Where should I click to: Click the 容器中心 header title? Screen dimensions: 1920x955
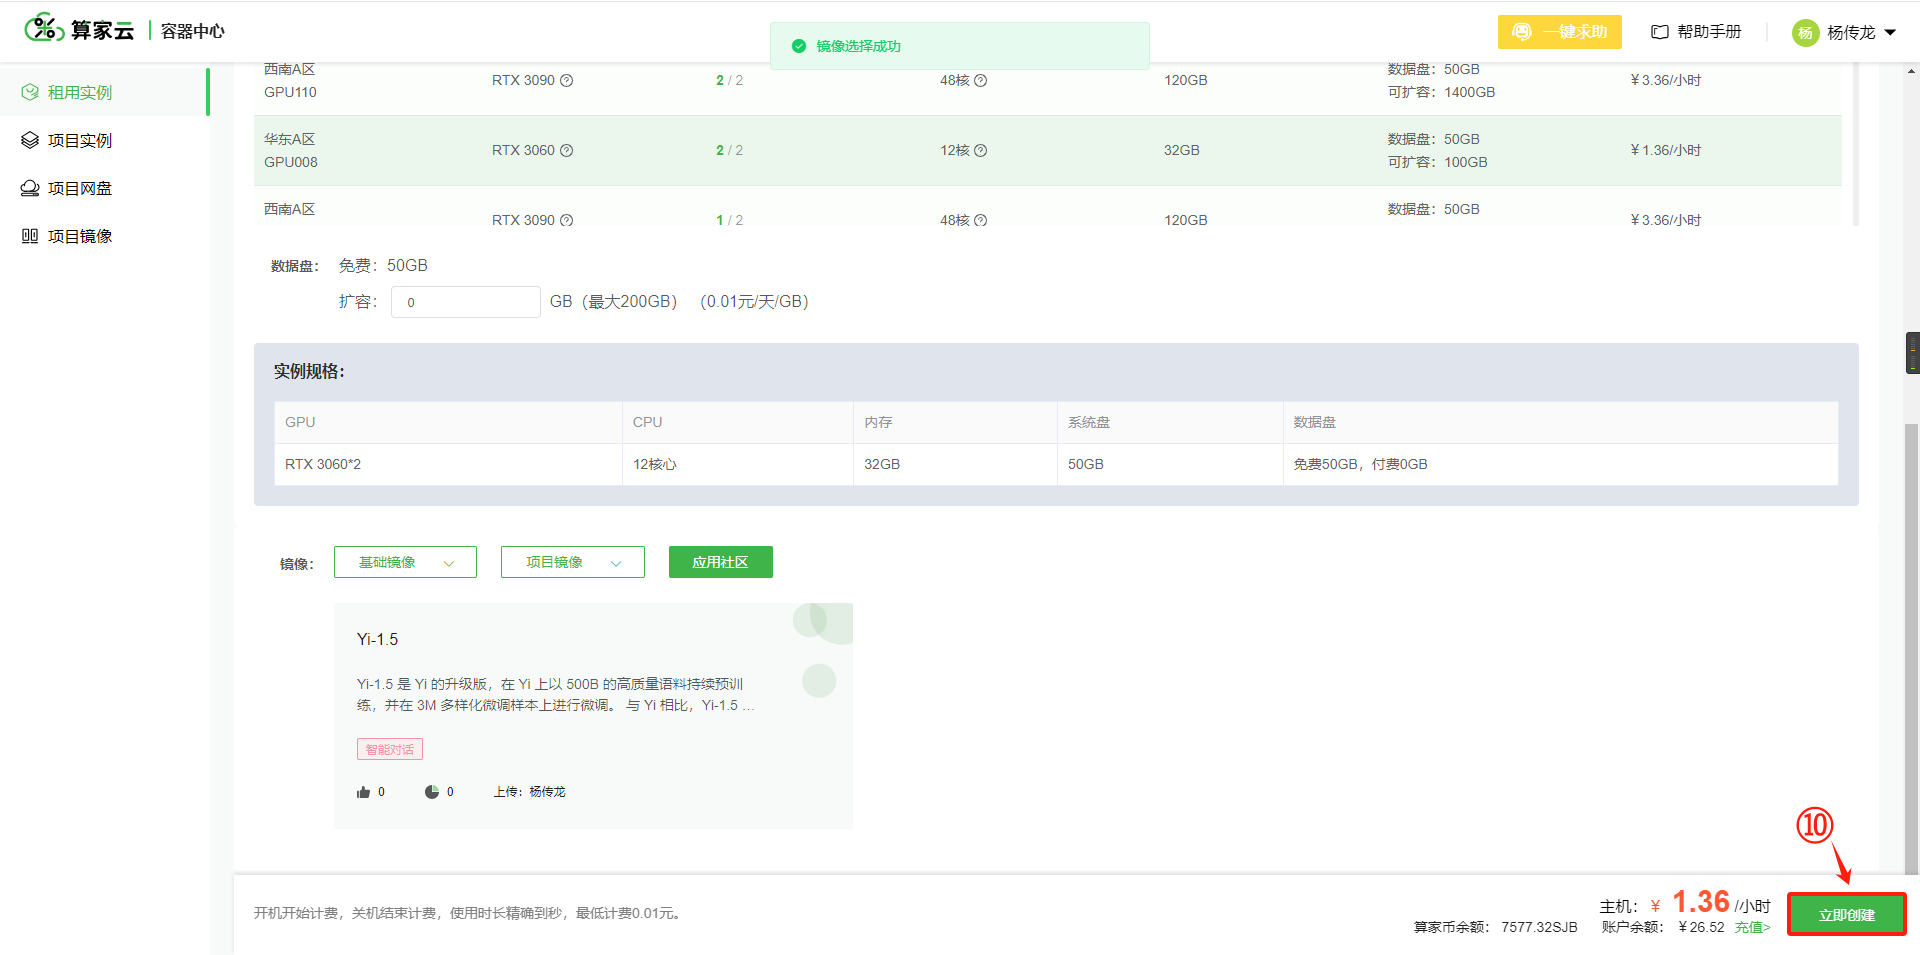click(x=193, y=31)
